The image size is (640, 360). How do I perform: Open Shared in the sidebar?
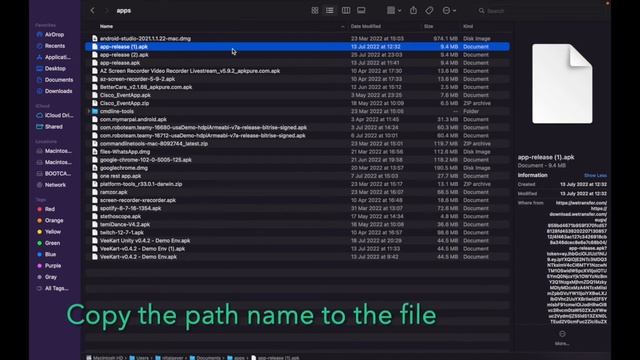click(53, 127)
